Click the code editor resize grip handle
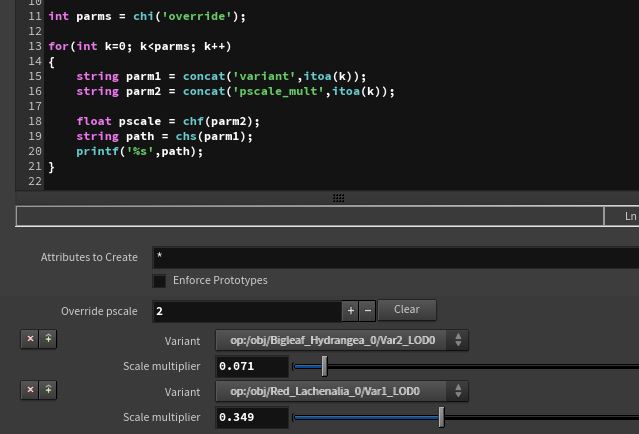This screenshot has width=639, height=434. [338, 198]
